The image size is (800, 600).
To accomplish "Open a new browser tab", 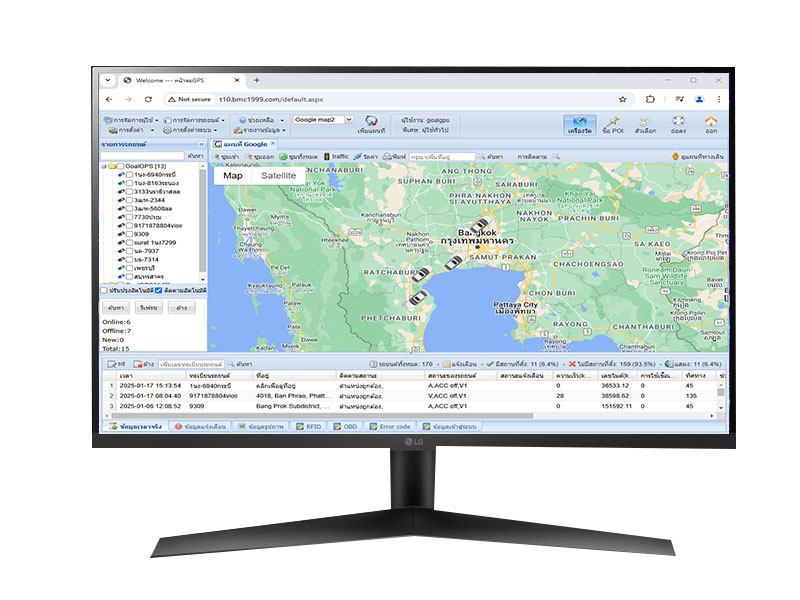I will point(257,81).
